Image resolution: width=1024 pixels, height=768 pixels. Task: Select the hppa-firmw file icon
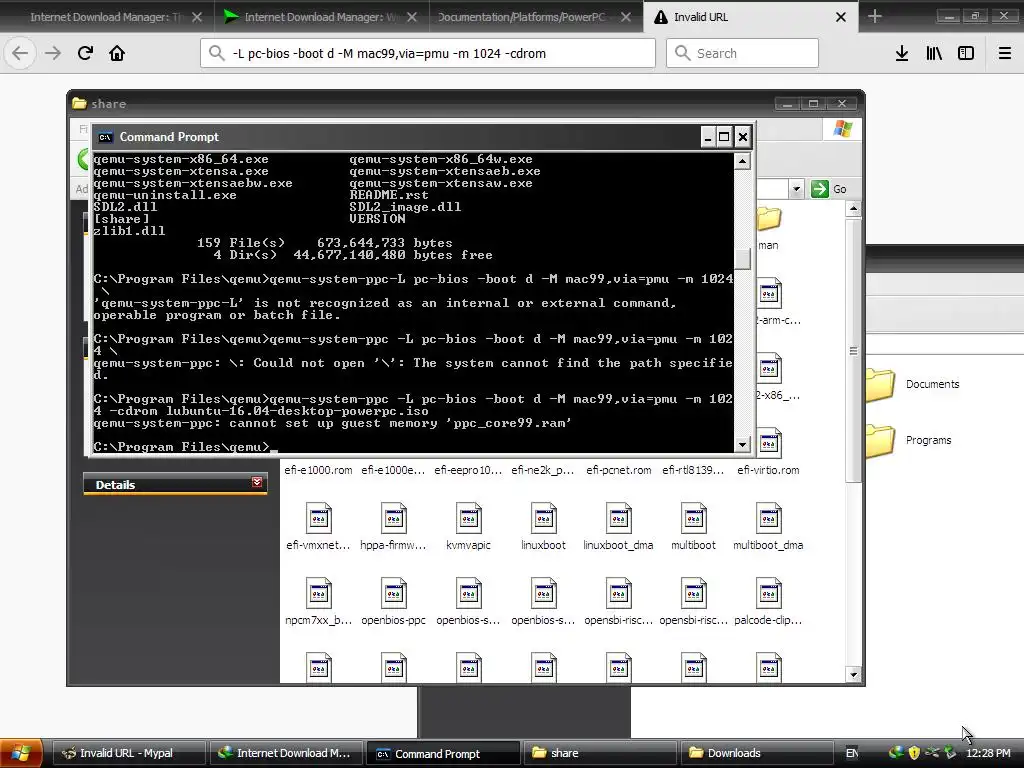click(393, 518)
